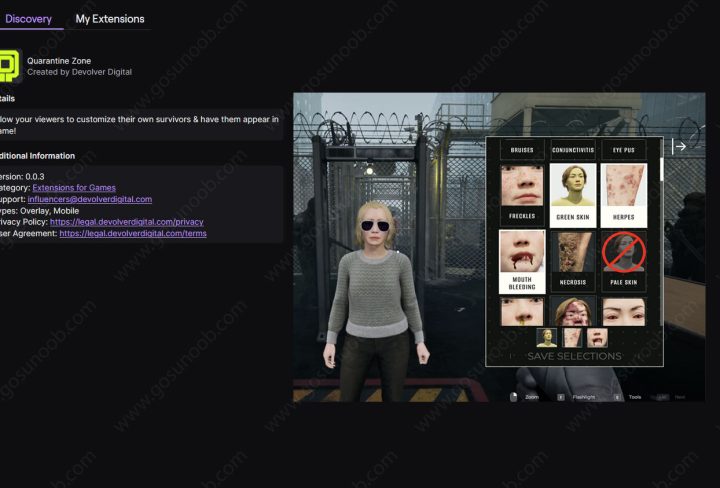Click the 'Quarantine Zone' extension title

59,61
